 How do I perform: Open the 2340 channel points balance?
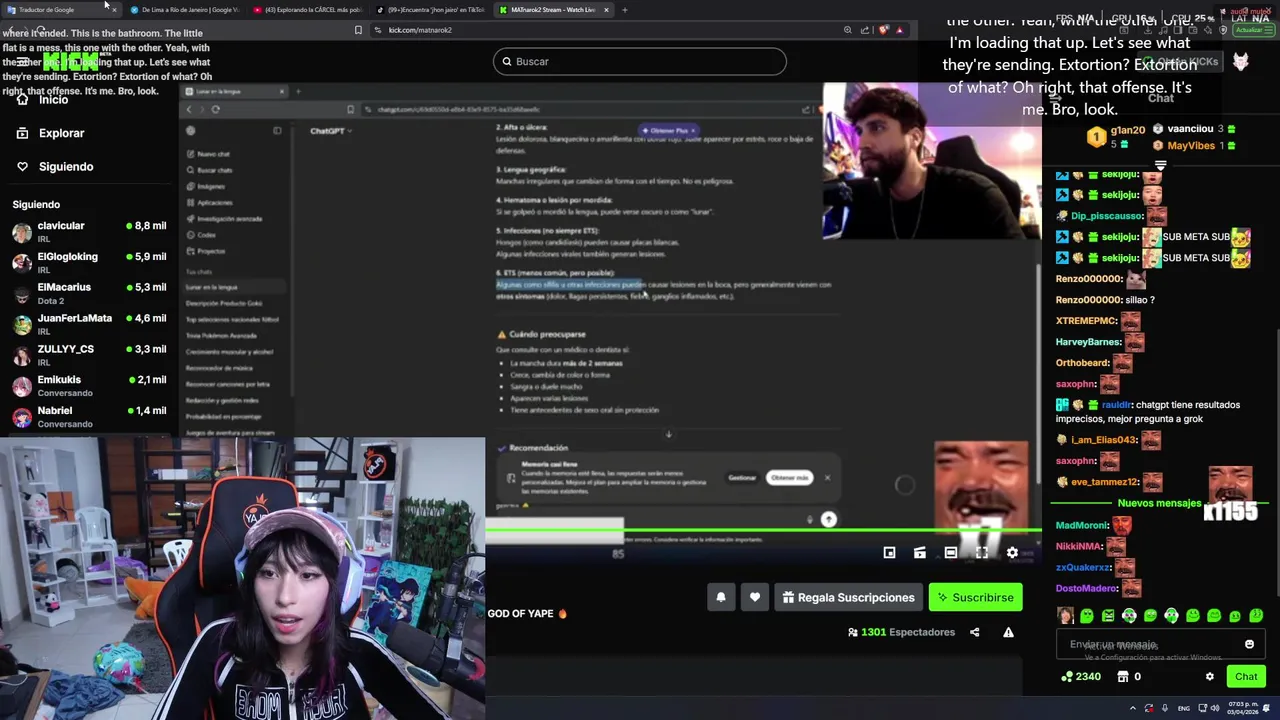point(1081,677)
